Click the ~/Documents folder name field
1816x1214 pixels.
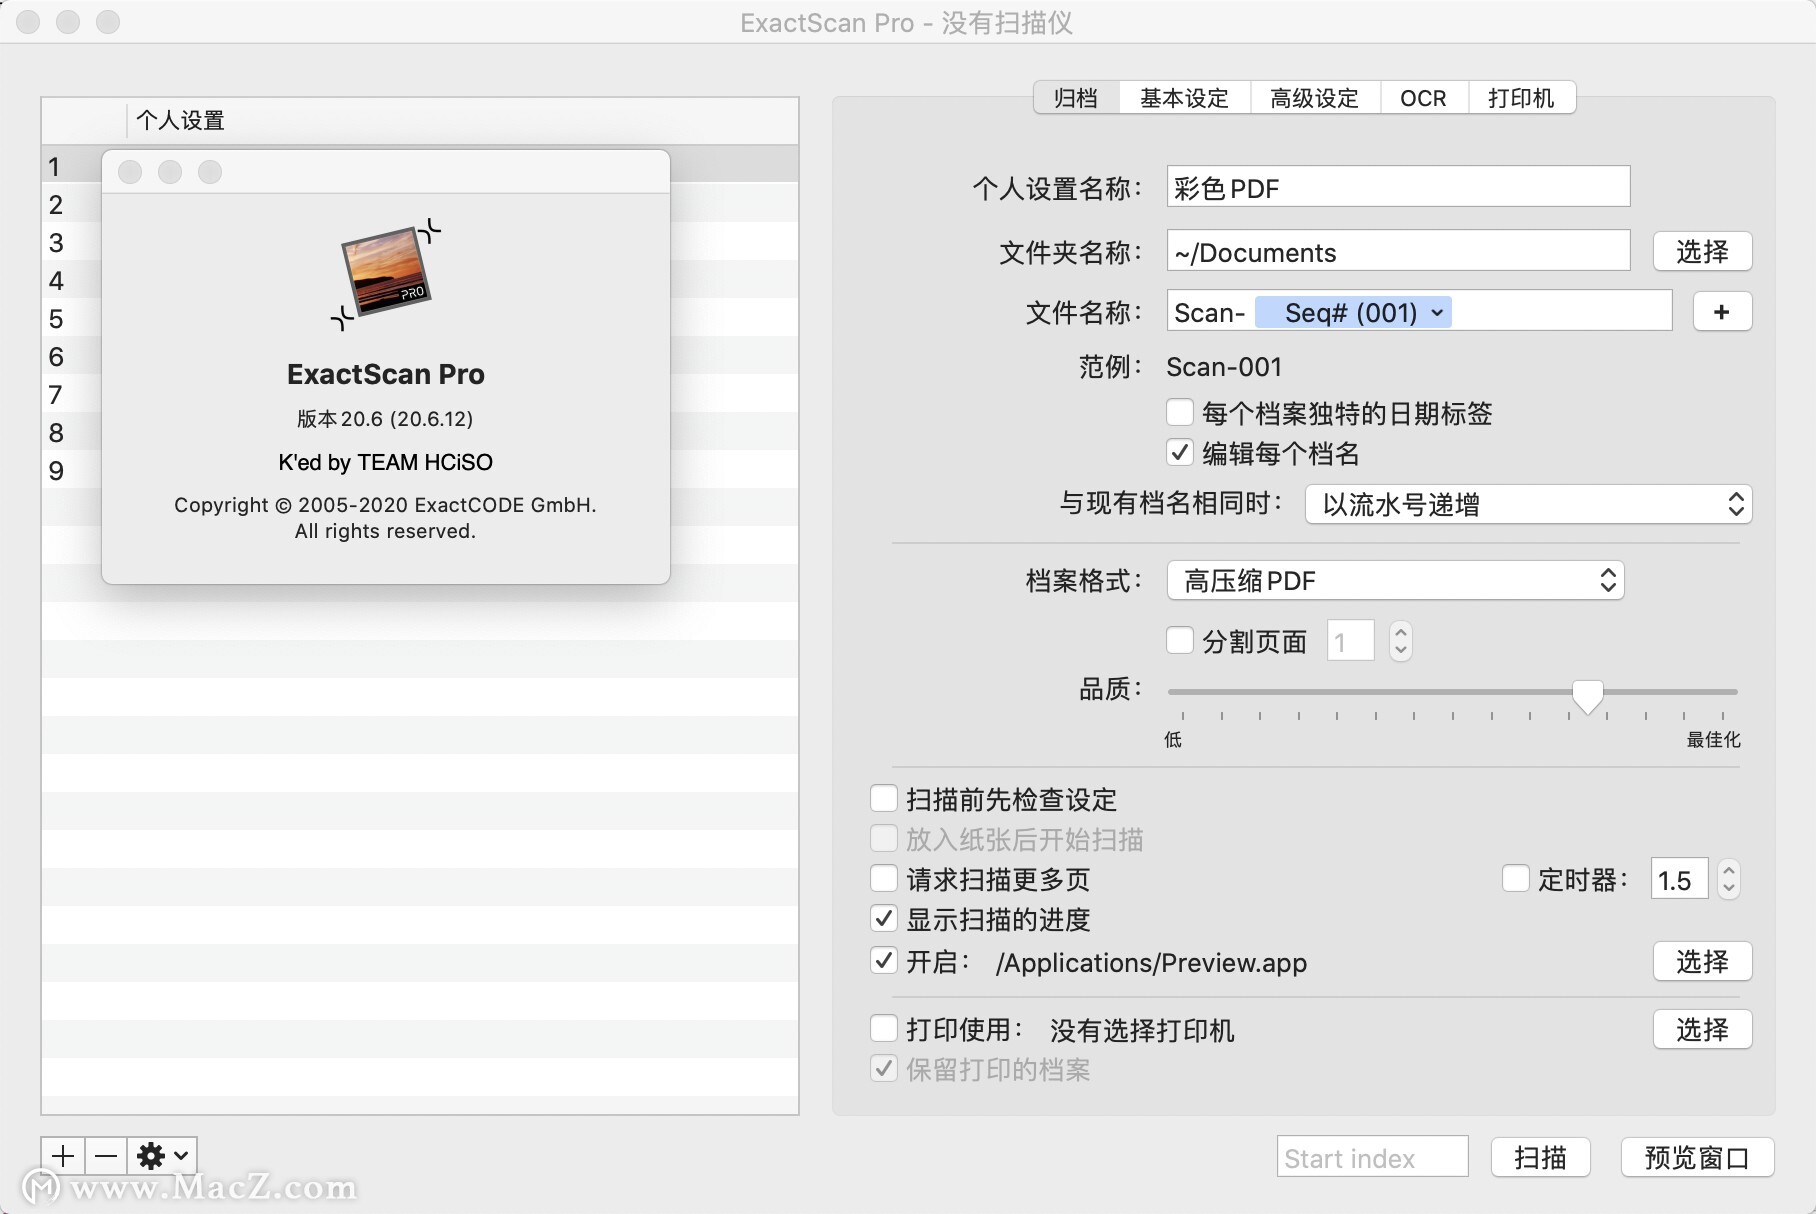pos(1398,251)
